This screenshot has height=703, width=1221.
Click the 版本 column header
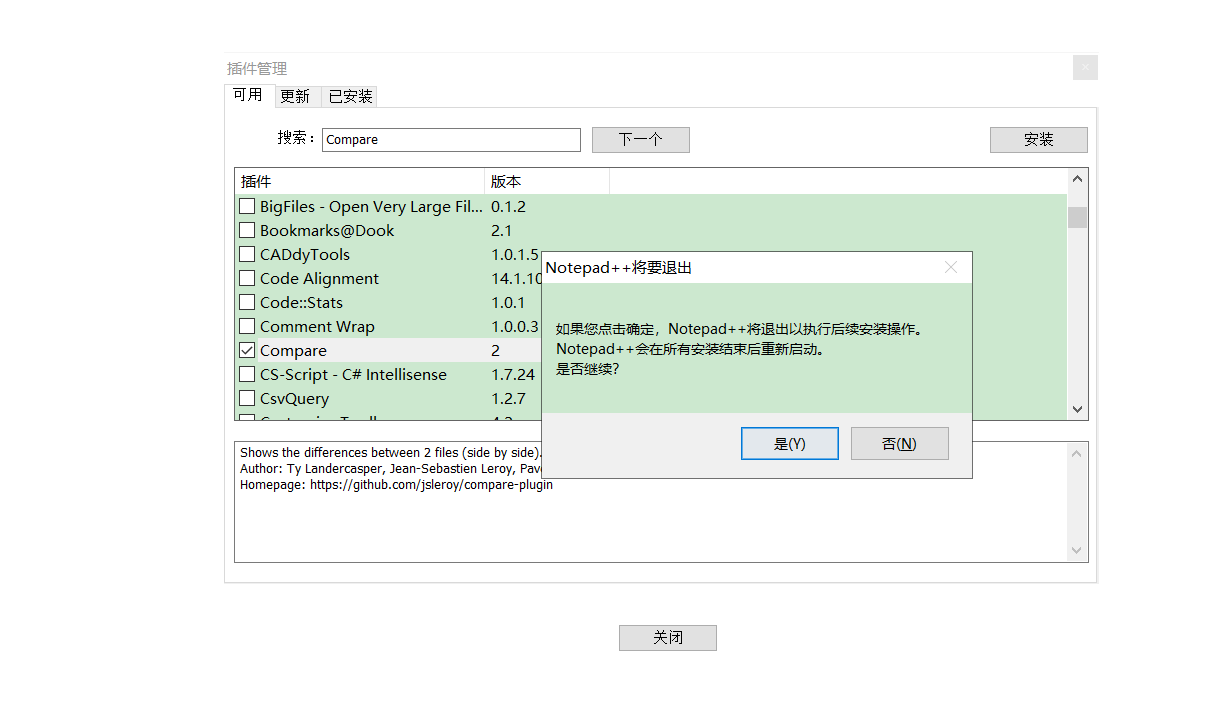[x=547, y=182]
